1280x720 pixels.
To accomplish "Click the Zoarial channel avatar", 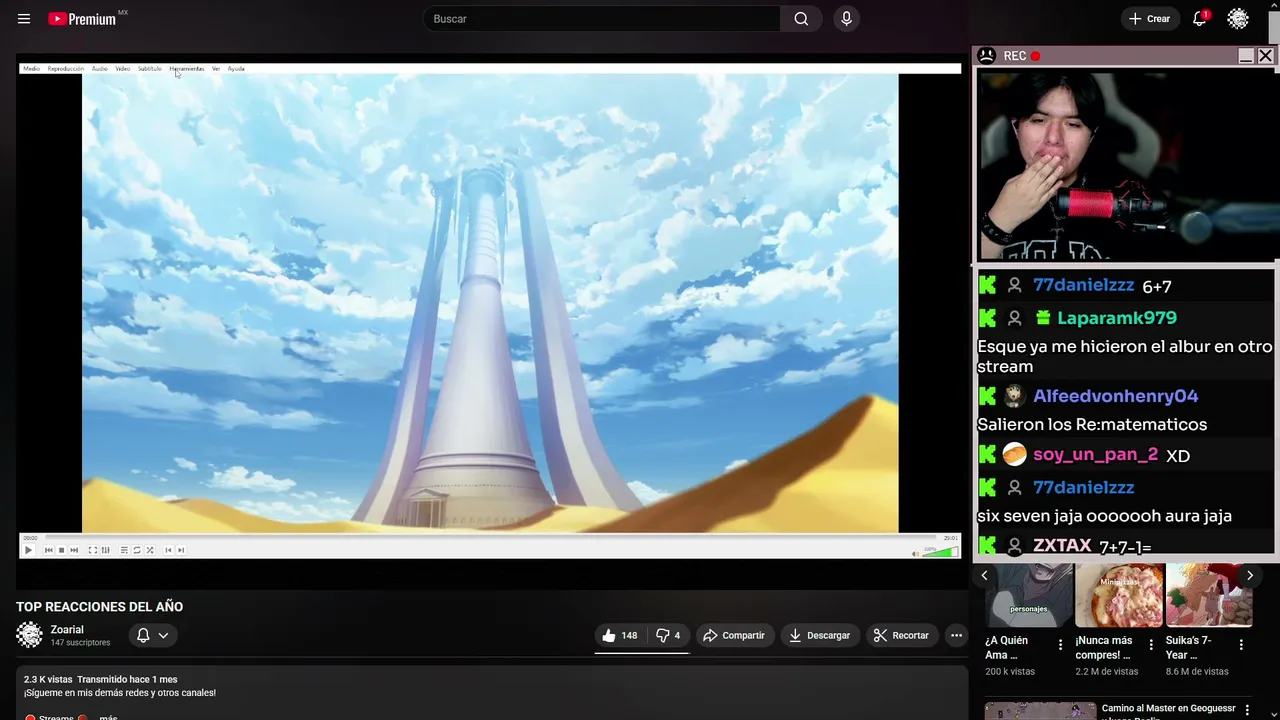I will pyautogui.click(x=29, y=635).
